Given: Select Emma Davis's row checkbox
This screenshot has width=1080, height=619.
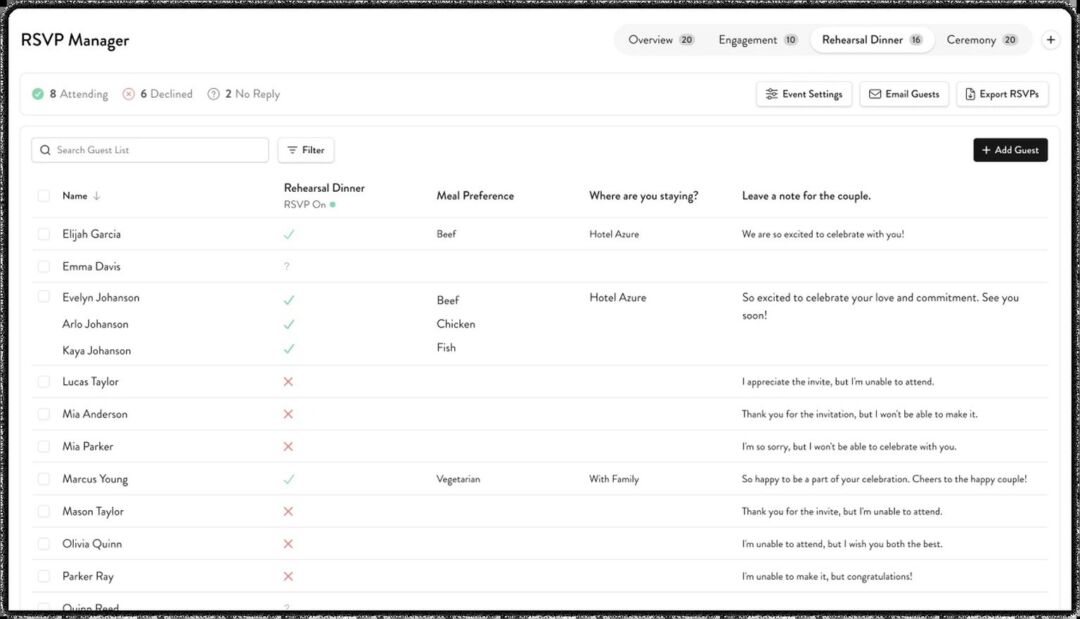Looking at the screenshot, I should coord(43,266).
